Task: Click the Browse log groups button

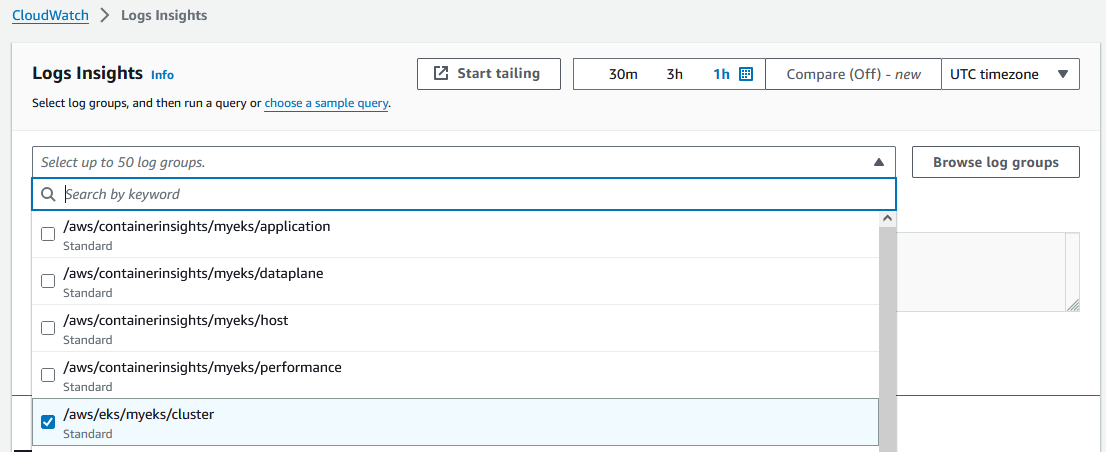Action: (x=995, y=162)
